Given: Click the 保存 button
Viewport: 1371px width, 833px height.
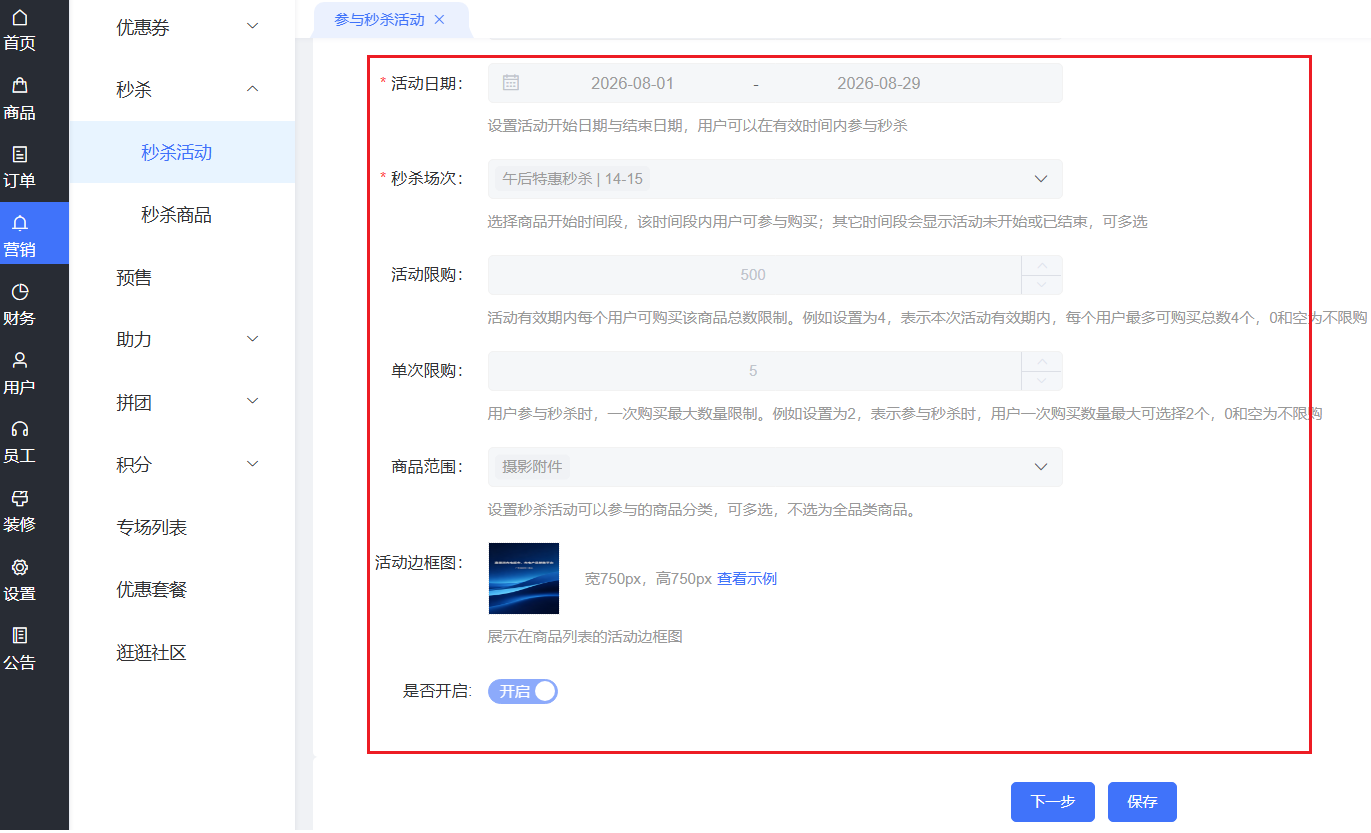Looking at the screenshot, I should [x=1142, y=801].
